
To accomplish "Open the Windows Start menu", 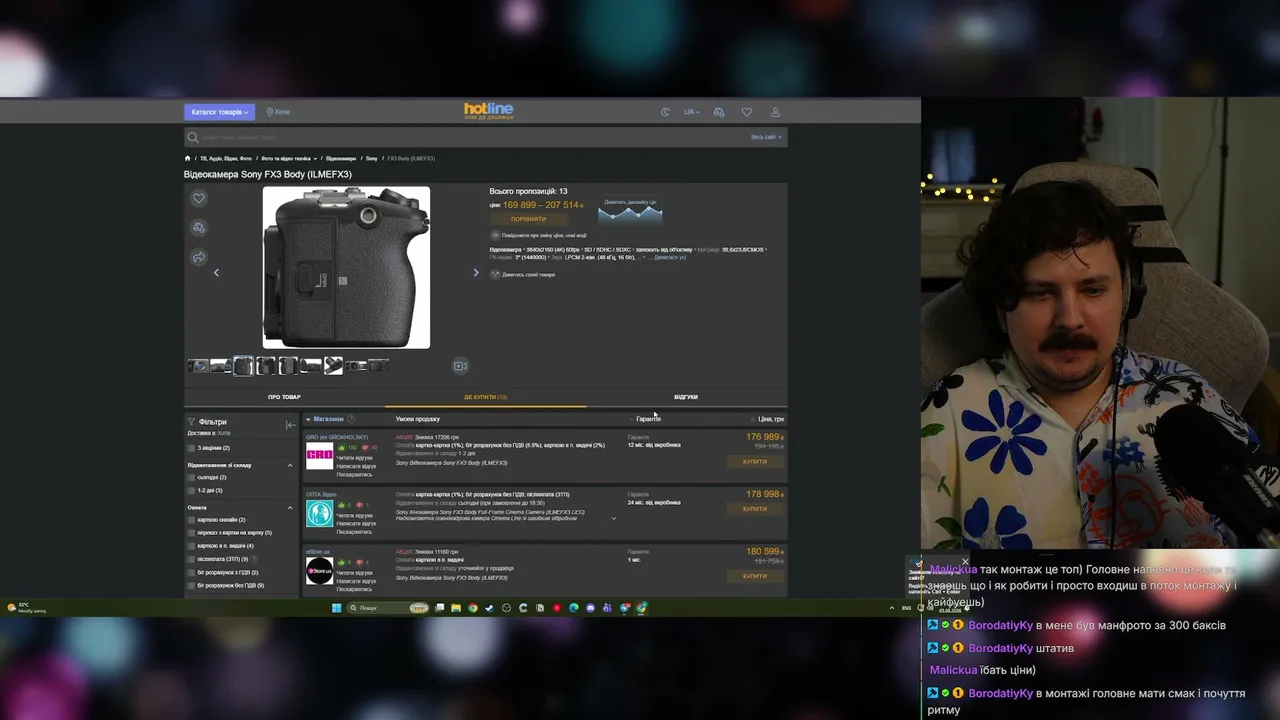I will point(336,608).
